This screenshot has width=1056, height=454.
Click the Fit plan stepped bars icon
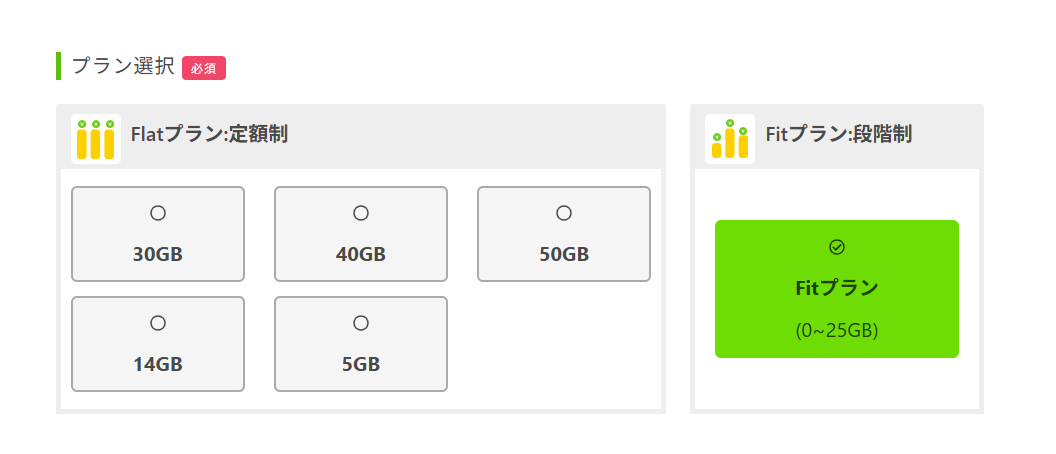point(730,138)
